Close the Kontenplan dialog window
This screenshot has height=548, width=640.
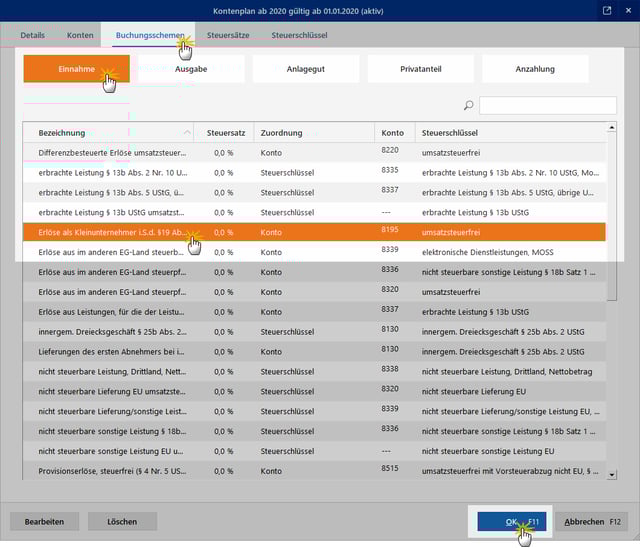[628, 10]
